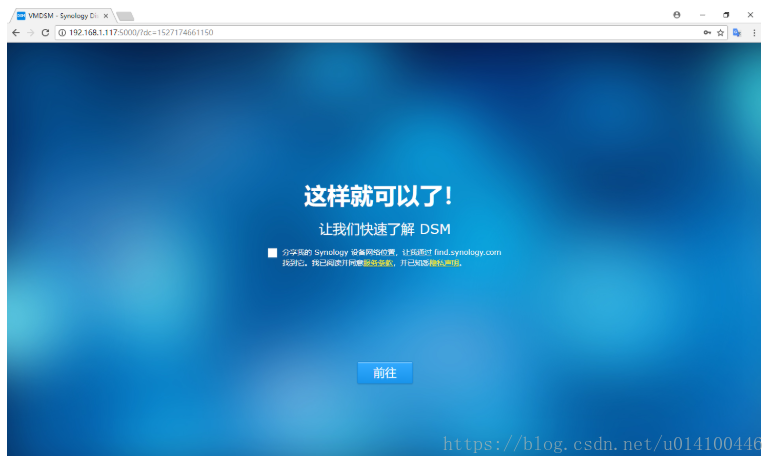The image size is (774, 464).
Task: Open the 隐私声明 privacy link
Action: (444, 263)
